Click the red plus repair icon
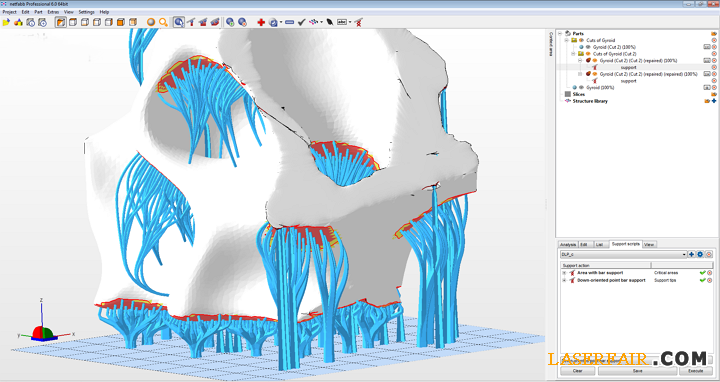Viewport: 720px width, 382px height. coord(261,22)
